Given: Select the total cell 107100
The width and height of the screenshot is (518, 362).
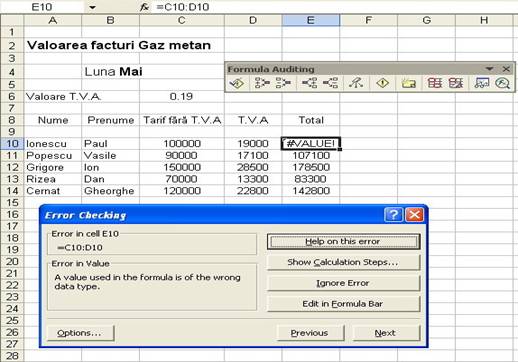Looking at the screenshot, I should [x=311, y=156].
